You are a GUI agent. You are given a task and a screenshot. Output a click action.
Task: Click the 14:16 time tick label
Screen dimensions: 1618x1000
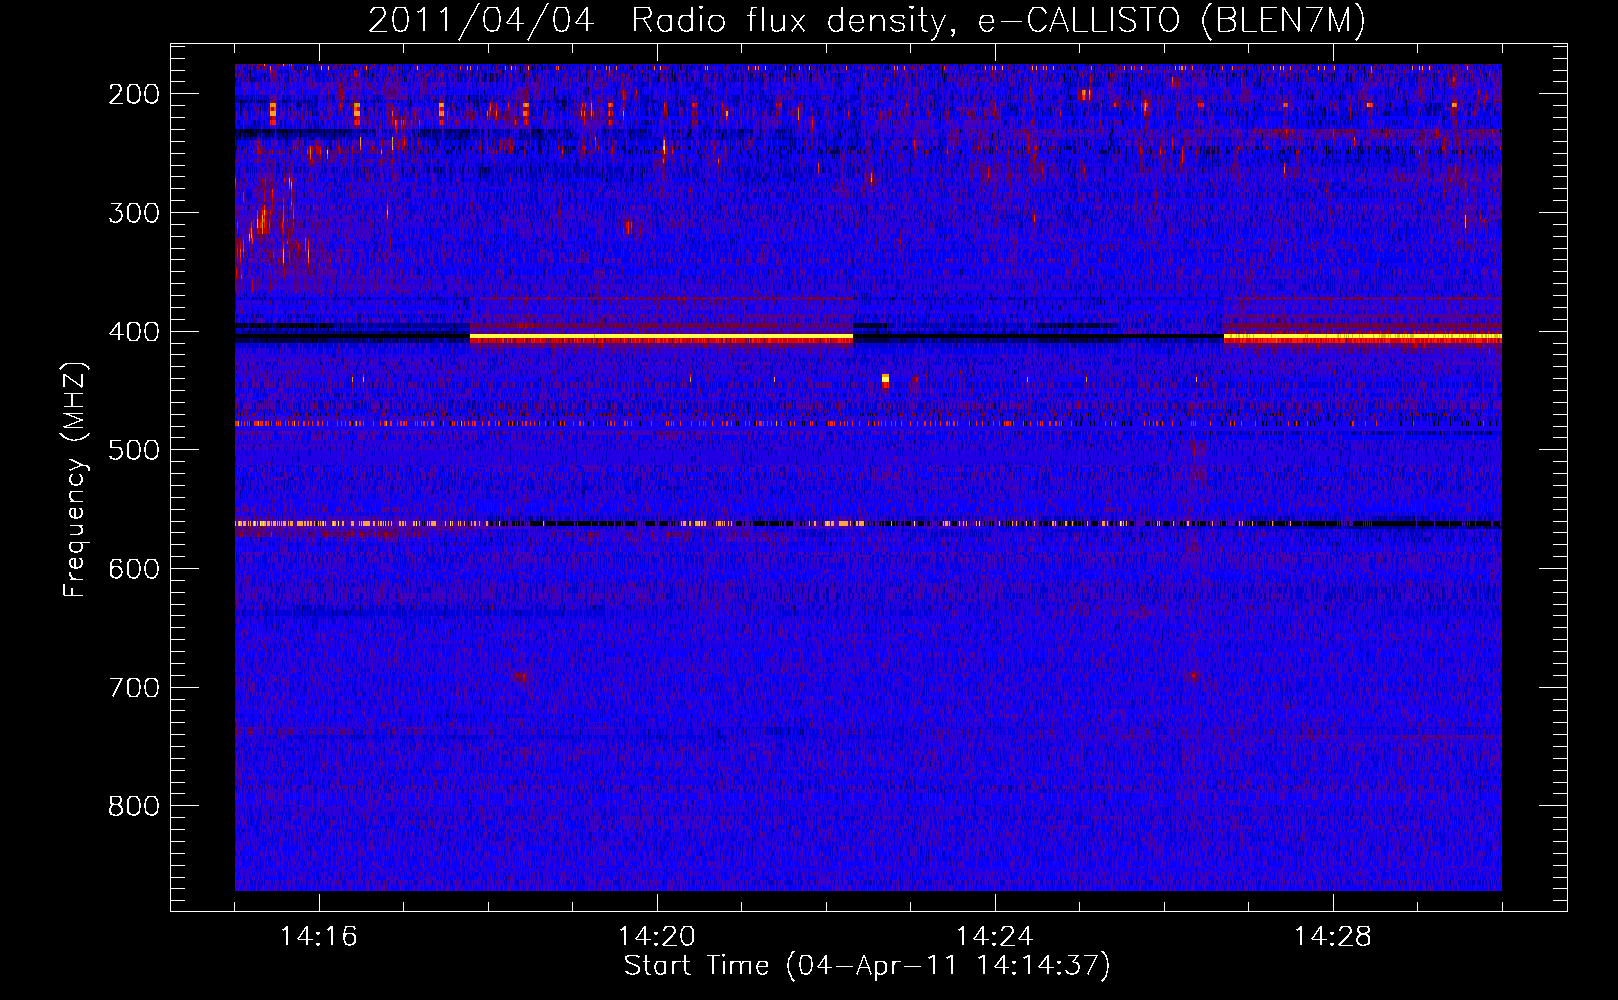(319, 936)
